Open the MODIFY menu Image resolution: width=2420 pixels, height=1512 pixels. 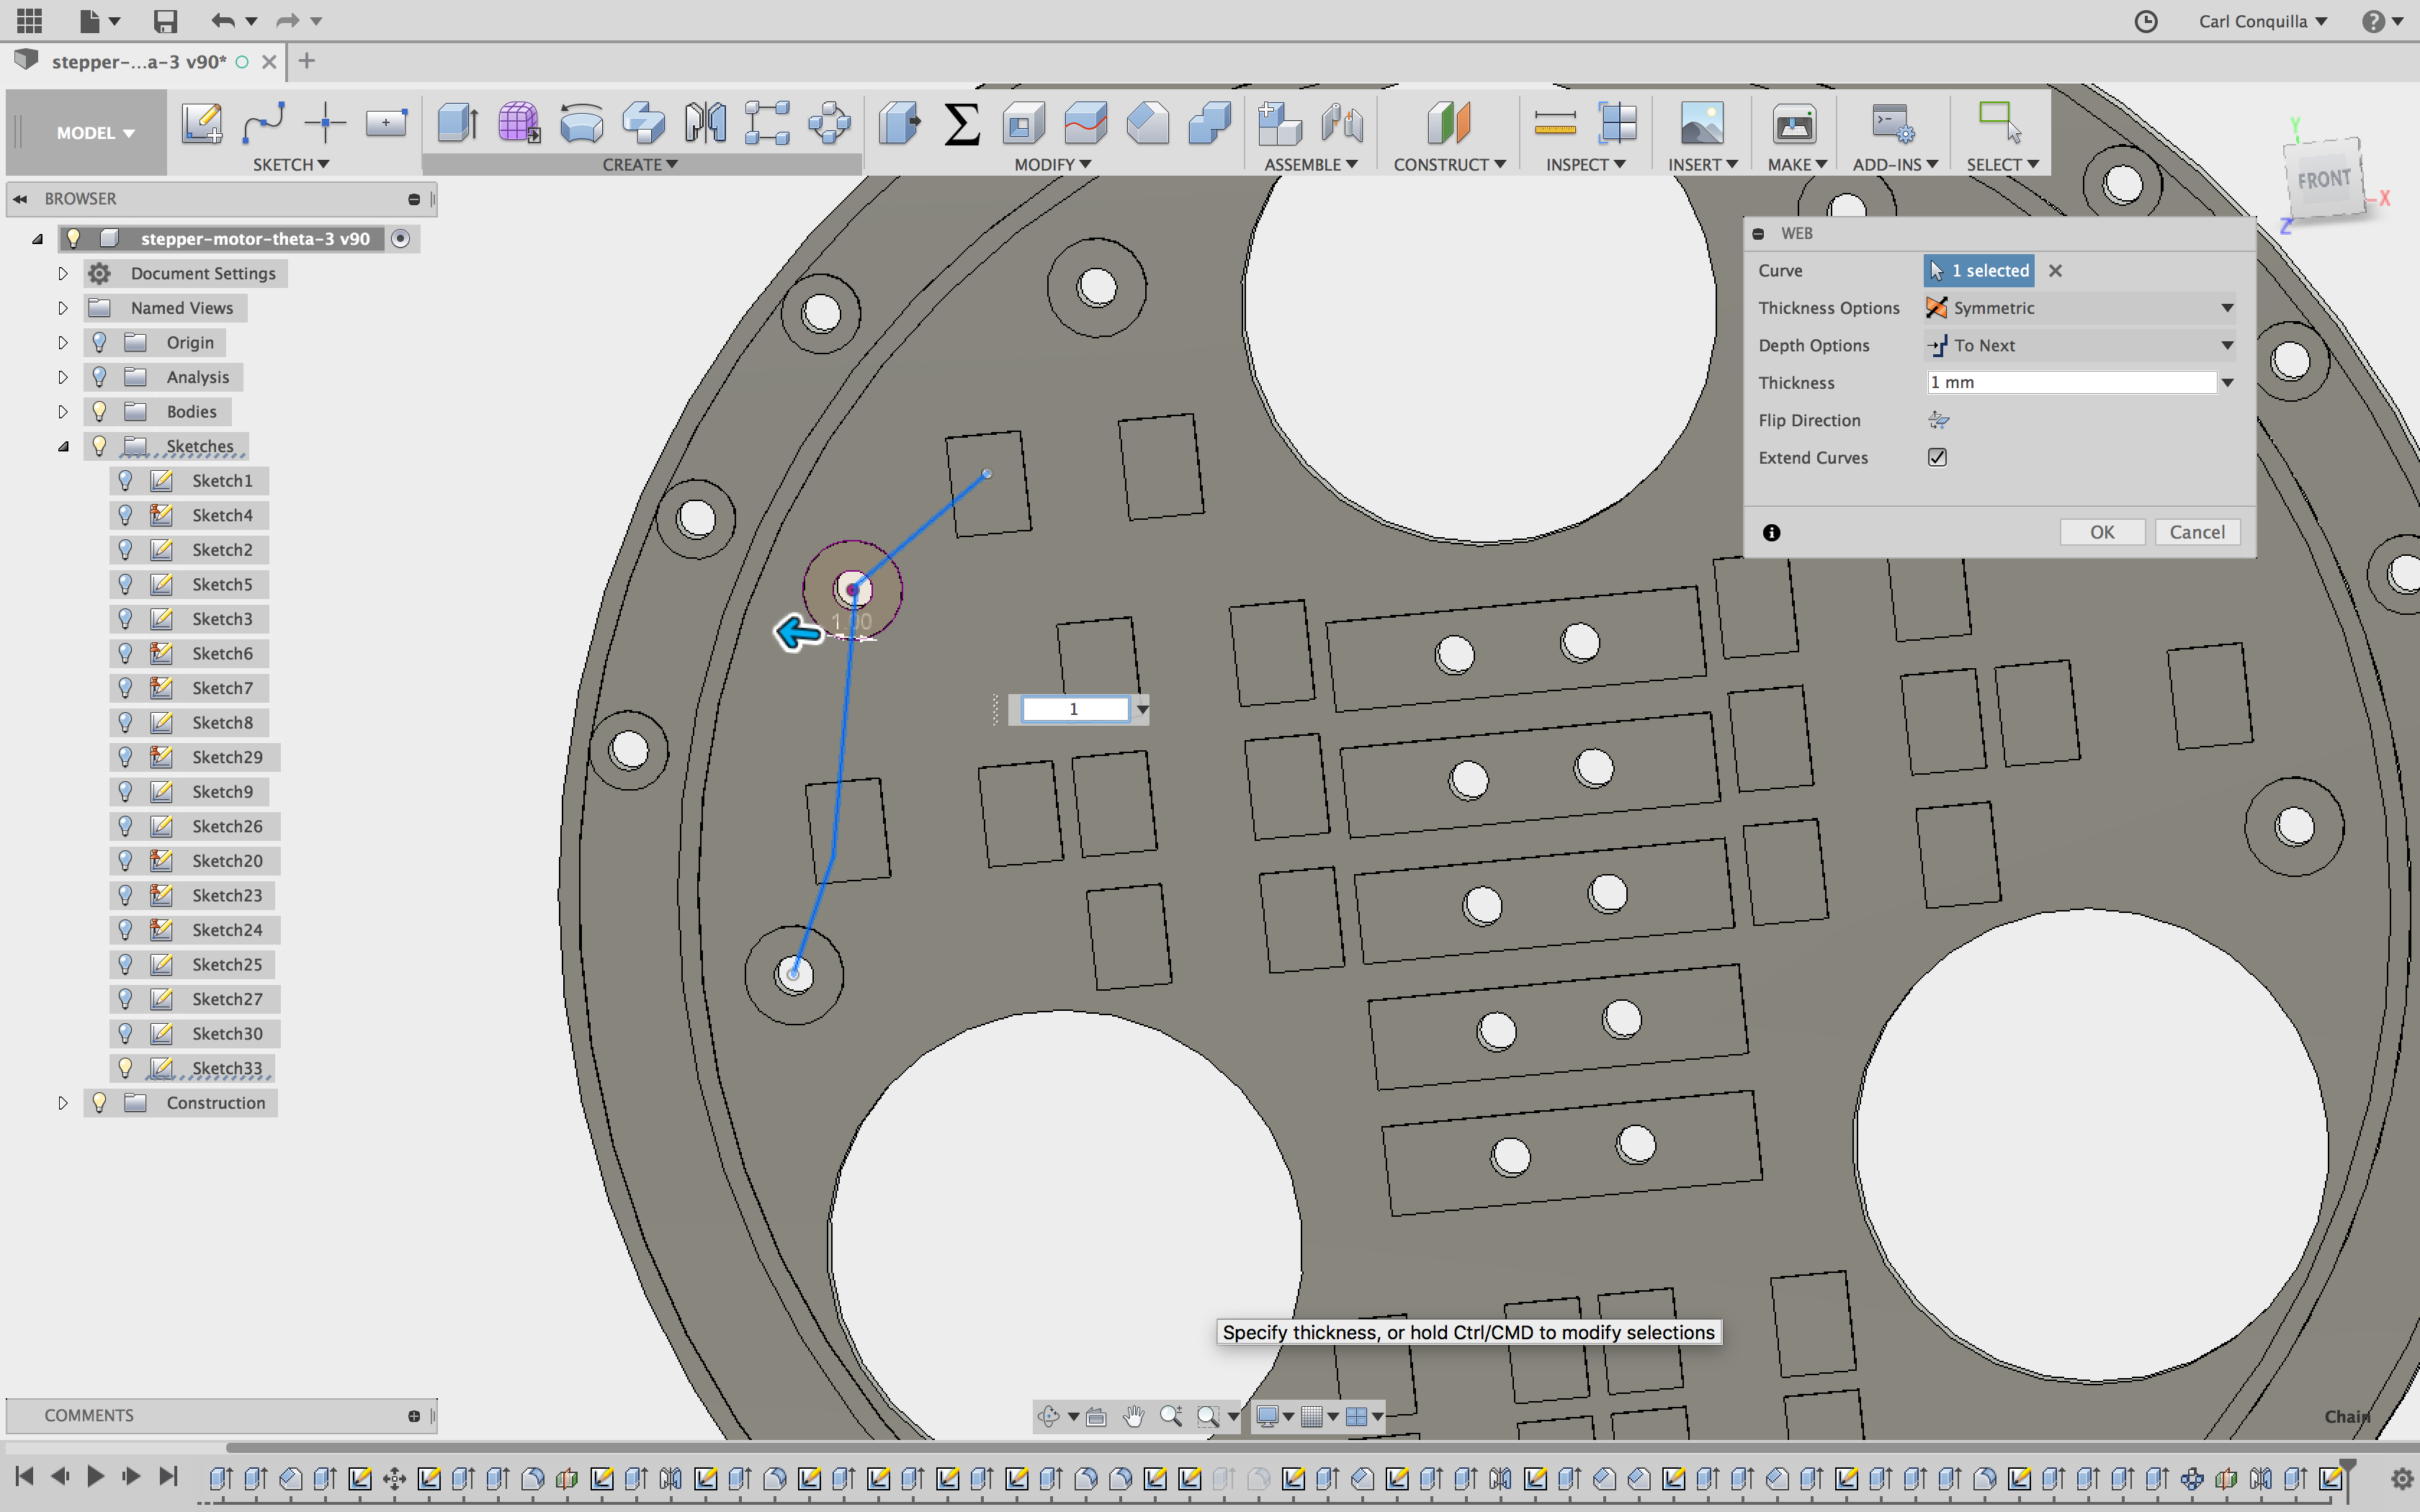click(x=1052, y=165)
